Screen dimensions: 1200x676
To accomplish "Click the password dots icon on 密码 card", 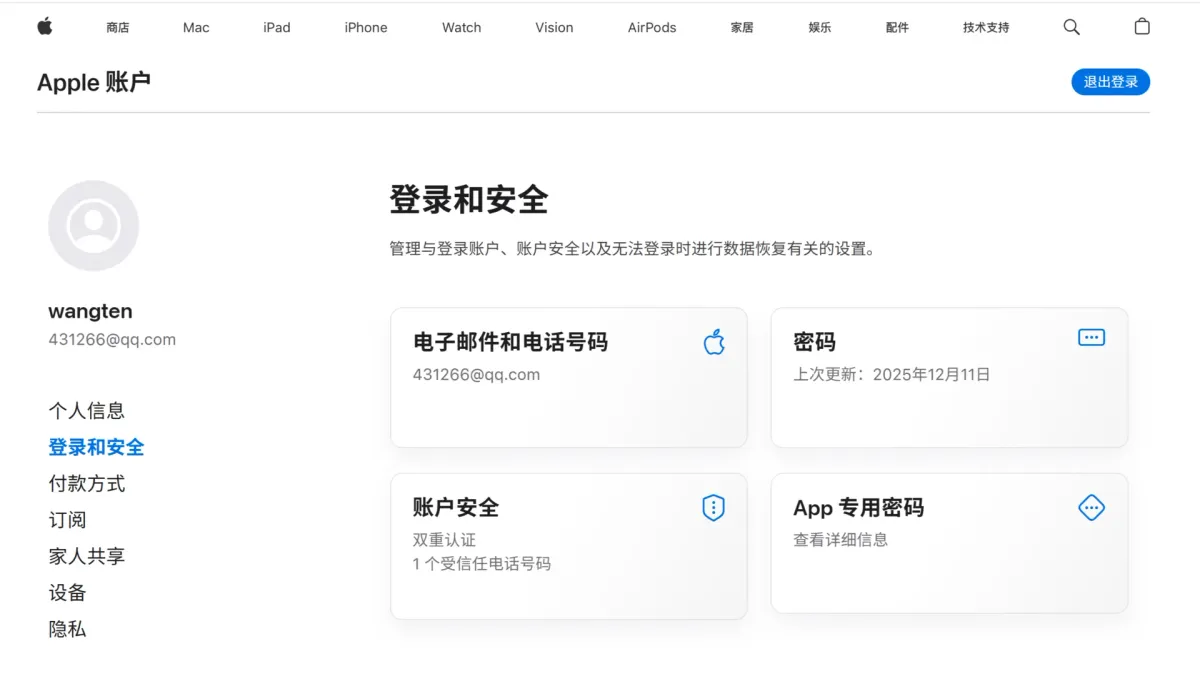I will [x=1091, y=338].
